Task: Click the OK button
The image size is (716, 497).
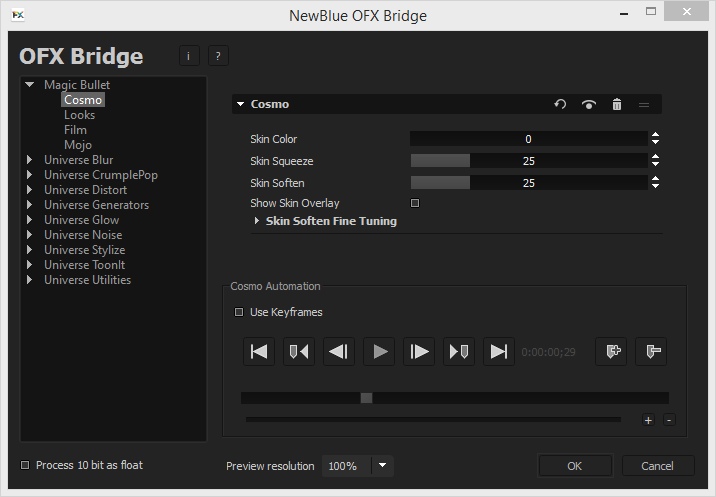Action: tap(575, 466)
